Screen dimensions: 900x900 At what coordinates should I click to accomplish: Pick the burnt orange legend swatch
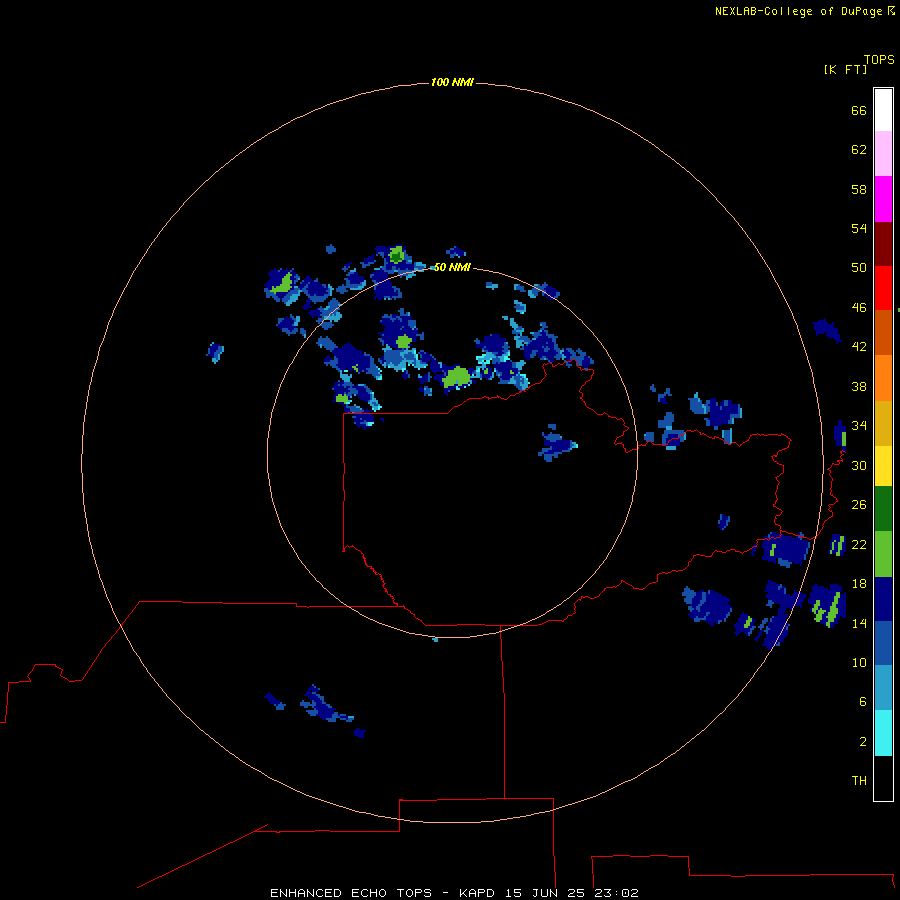point(883,332)
